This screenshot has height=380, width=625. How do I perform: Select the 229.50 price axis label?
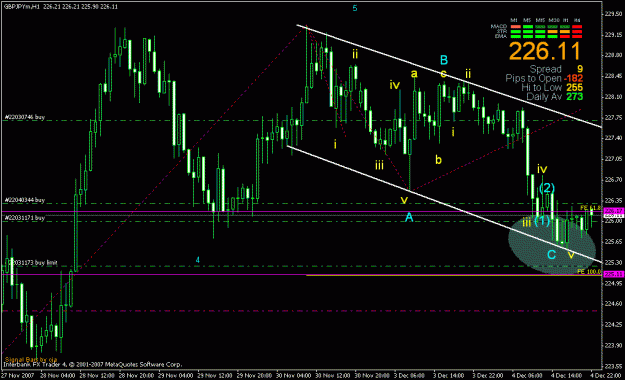614,14
